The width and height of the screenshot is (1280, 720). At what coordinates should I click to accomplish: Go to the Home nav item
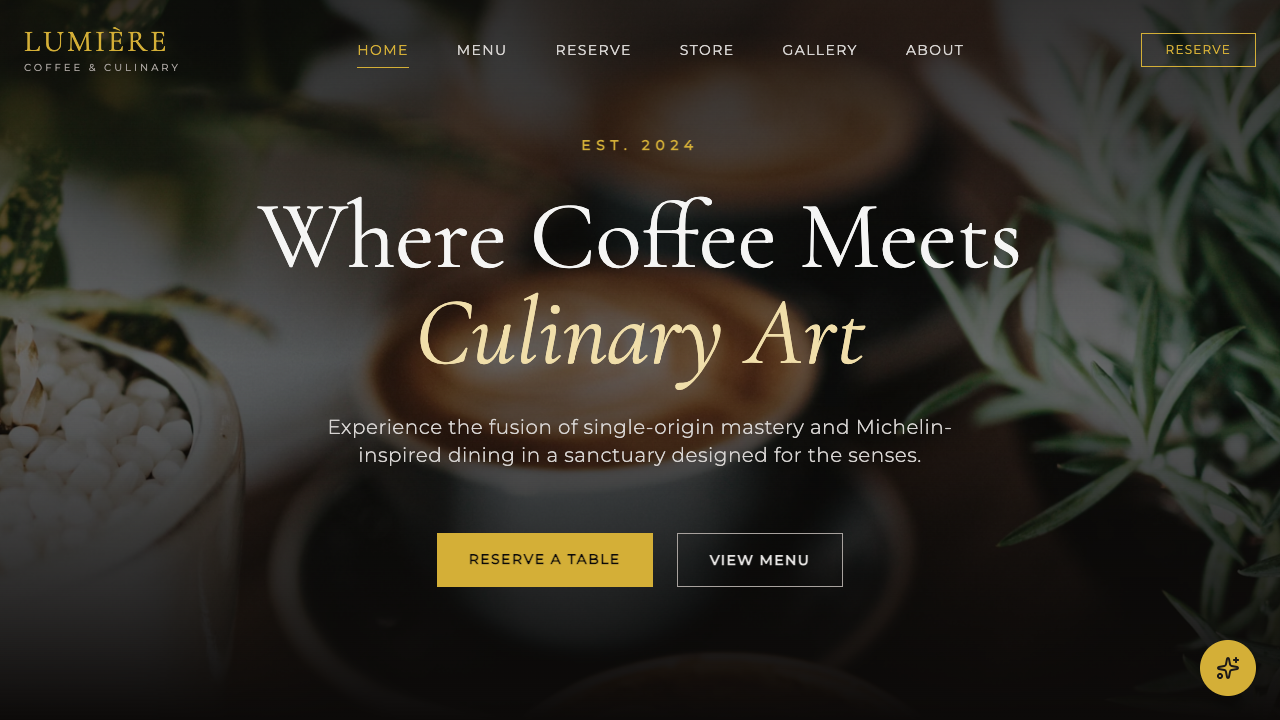point(383,50)
